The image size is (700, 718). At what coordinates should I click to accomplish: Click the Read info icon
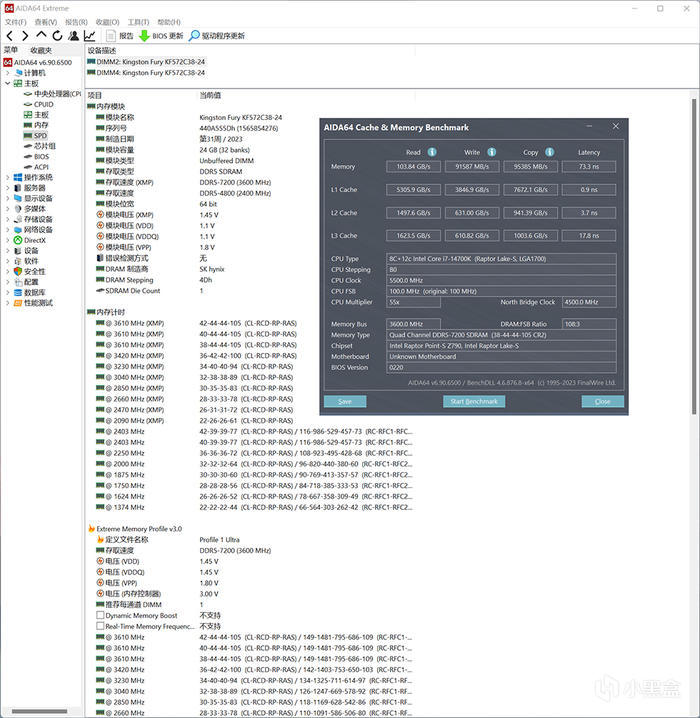tap(432, 152)
